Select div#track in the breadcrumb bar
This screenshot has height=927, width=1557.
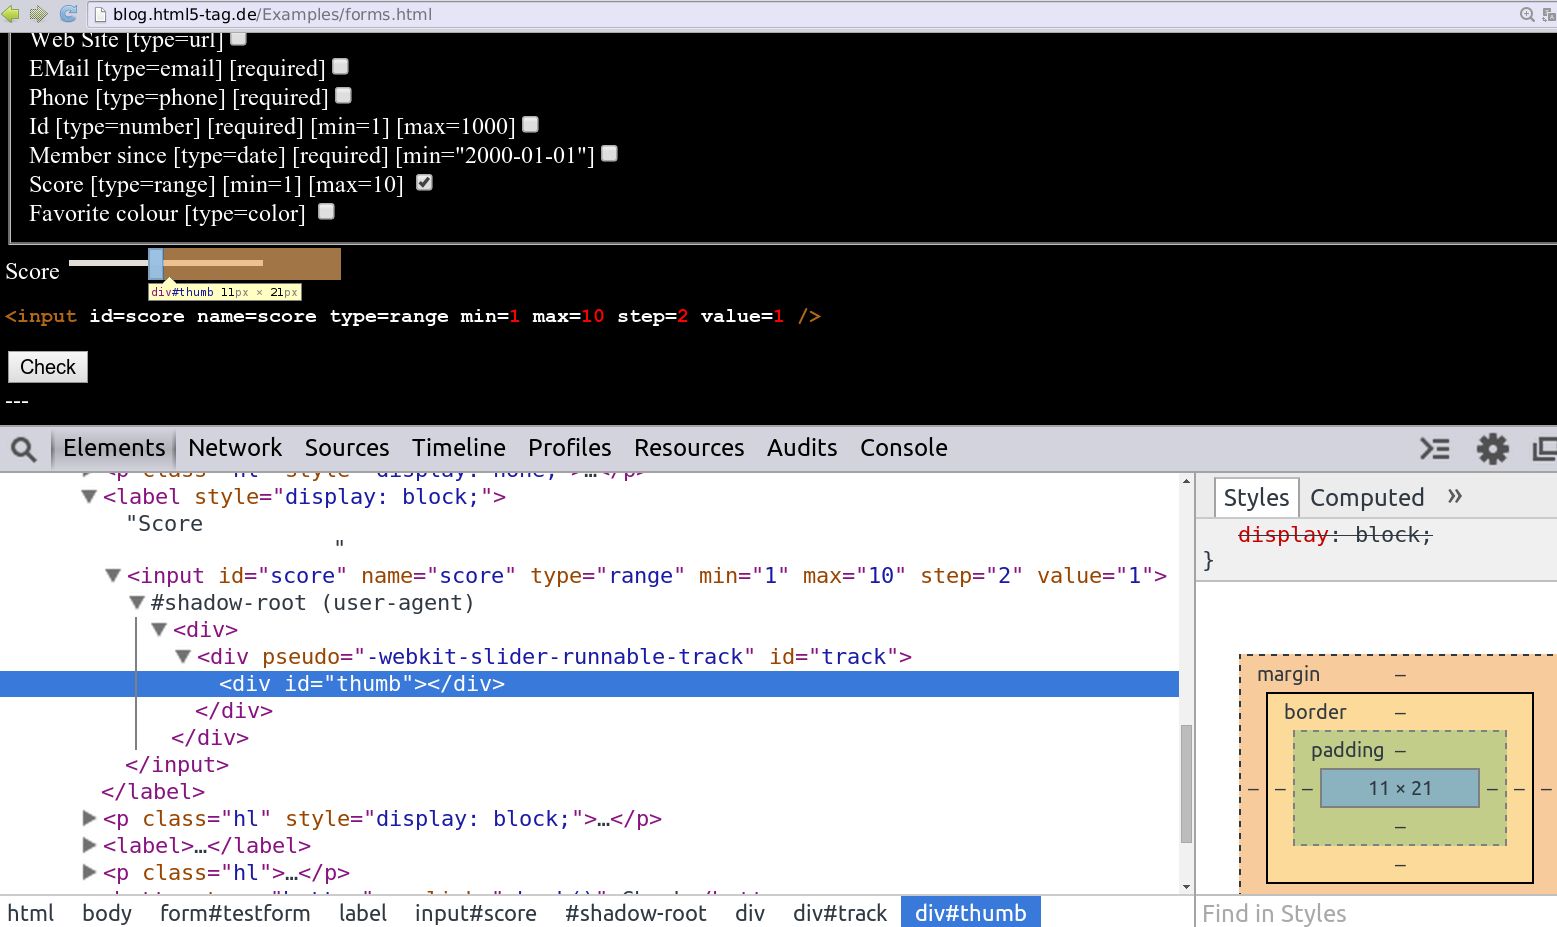tap(840, 913)
